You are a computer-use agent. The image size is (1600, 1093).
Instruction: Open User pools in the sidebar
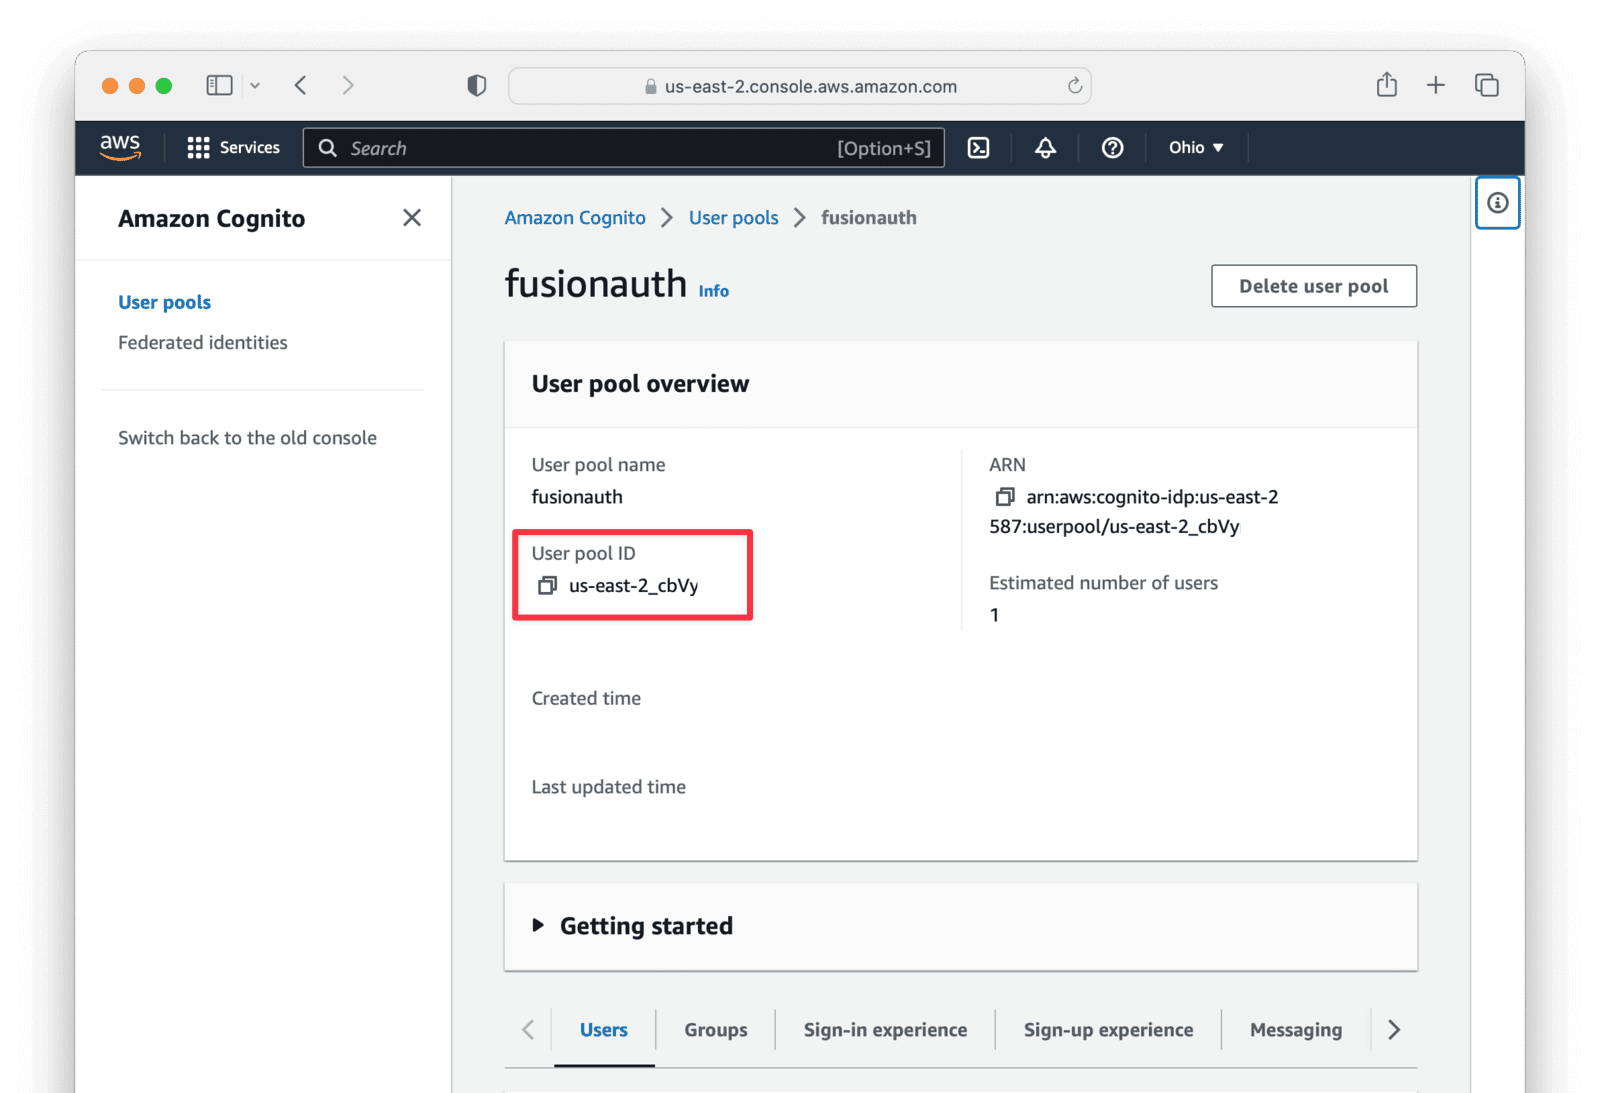(165, 302)
